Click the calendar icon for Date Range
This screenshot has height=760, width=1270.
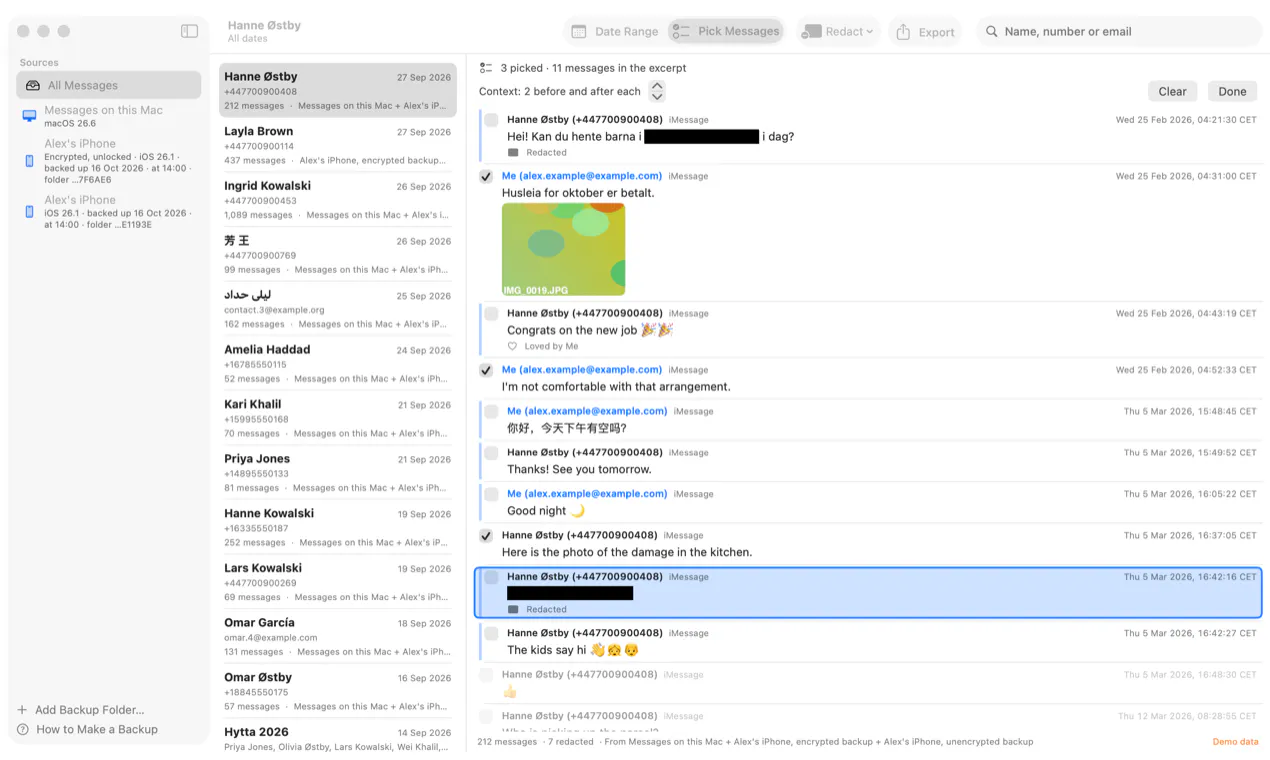point(579,32)
